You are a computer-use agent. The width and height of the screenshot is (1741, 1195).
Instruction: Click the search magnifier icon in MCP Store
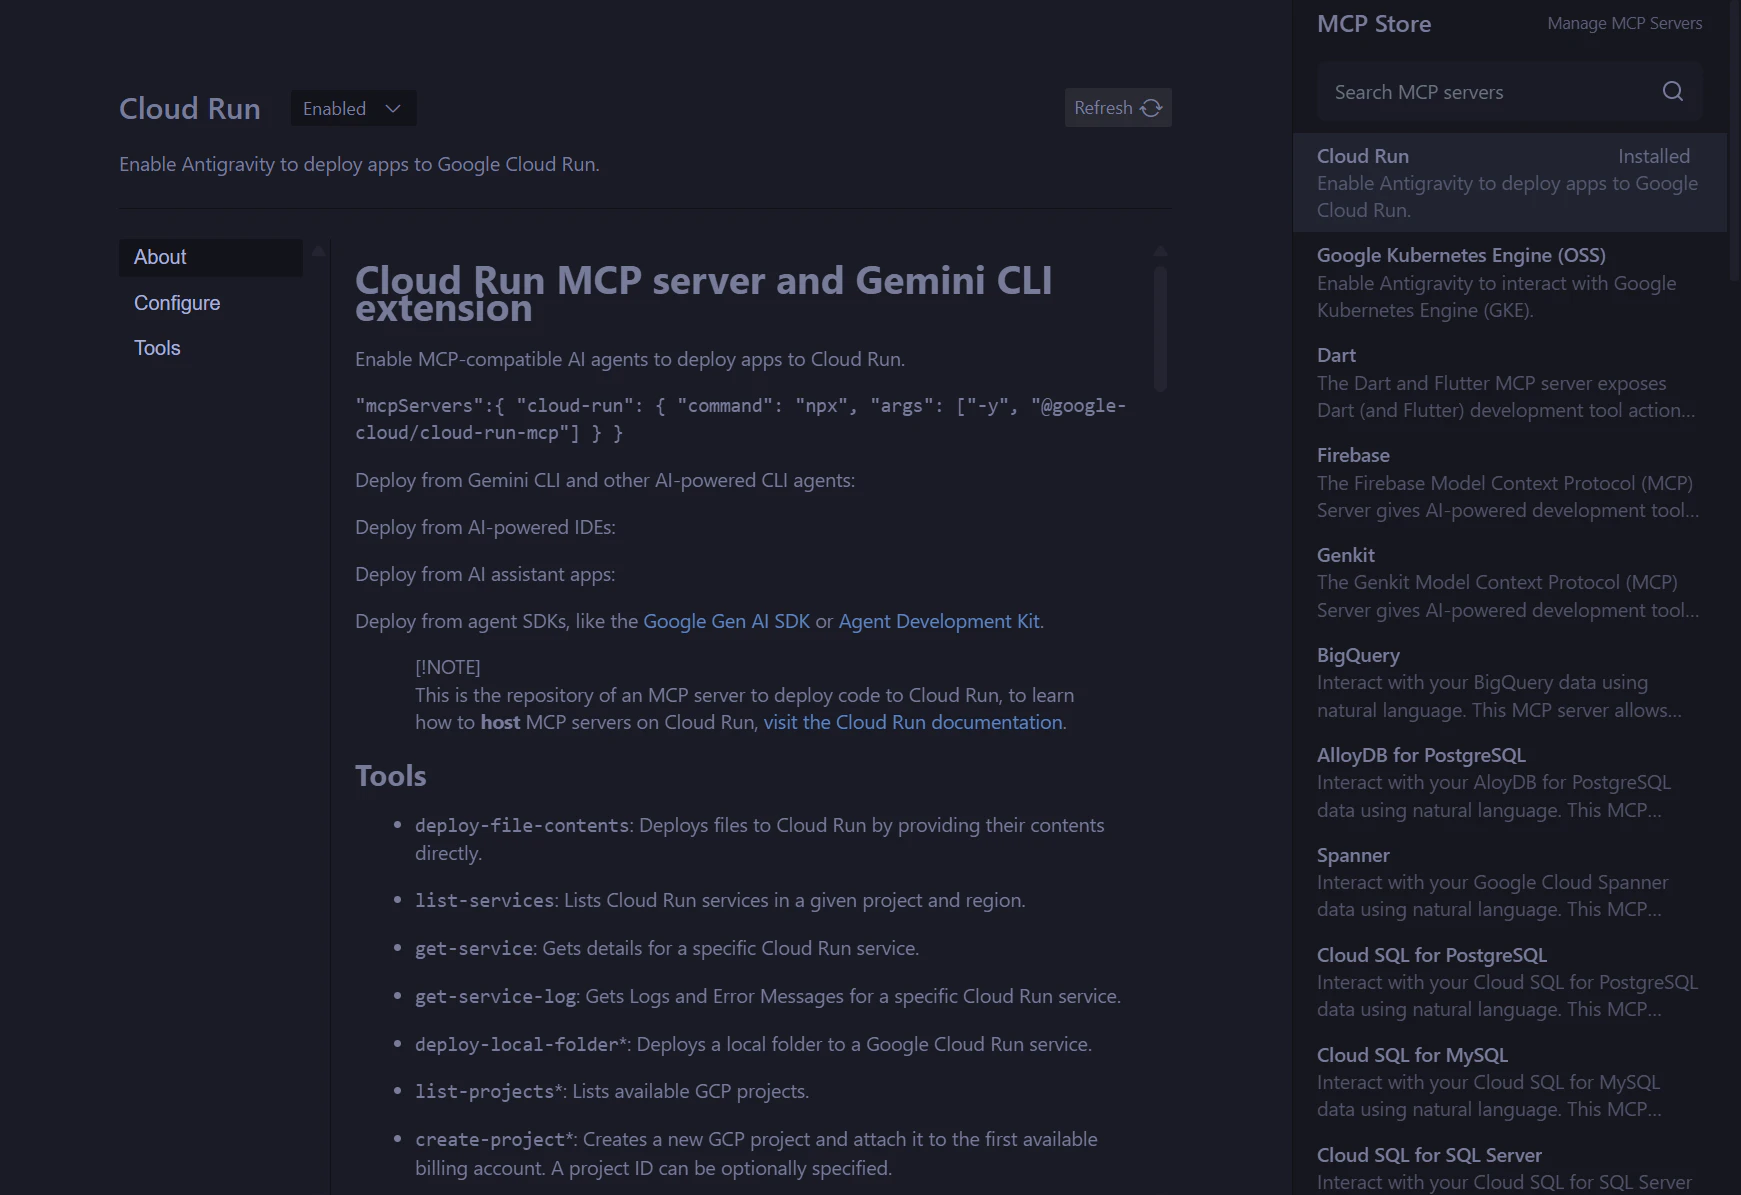[1672, 92]
